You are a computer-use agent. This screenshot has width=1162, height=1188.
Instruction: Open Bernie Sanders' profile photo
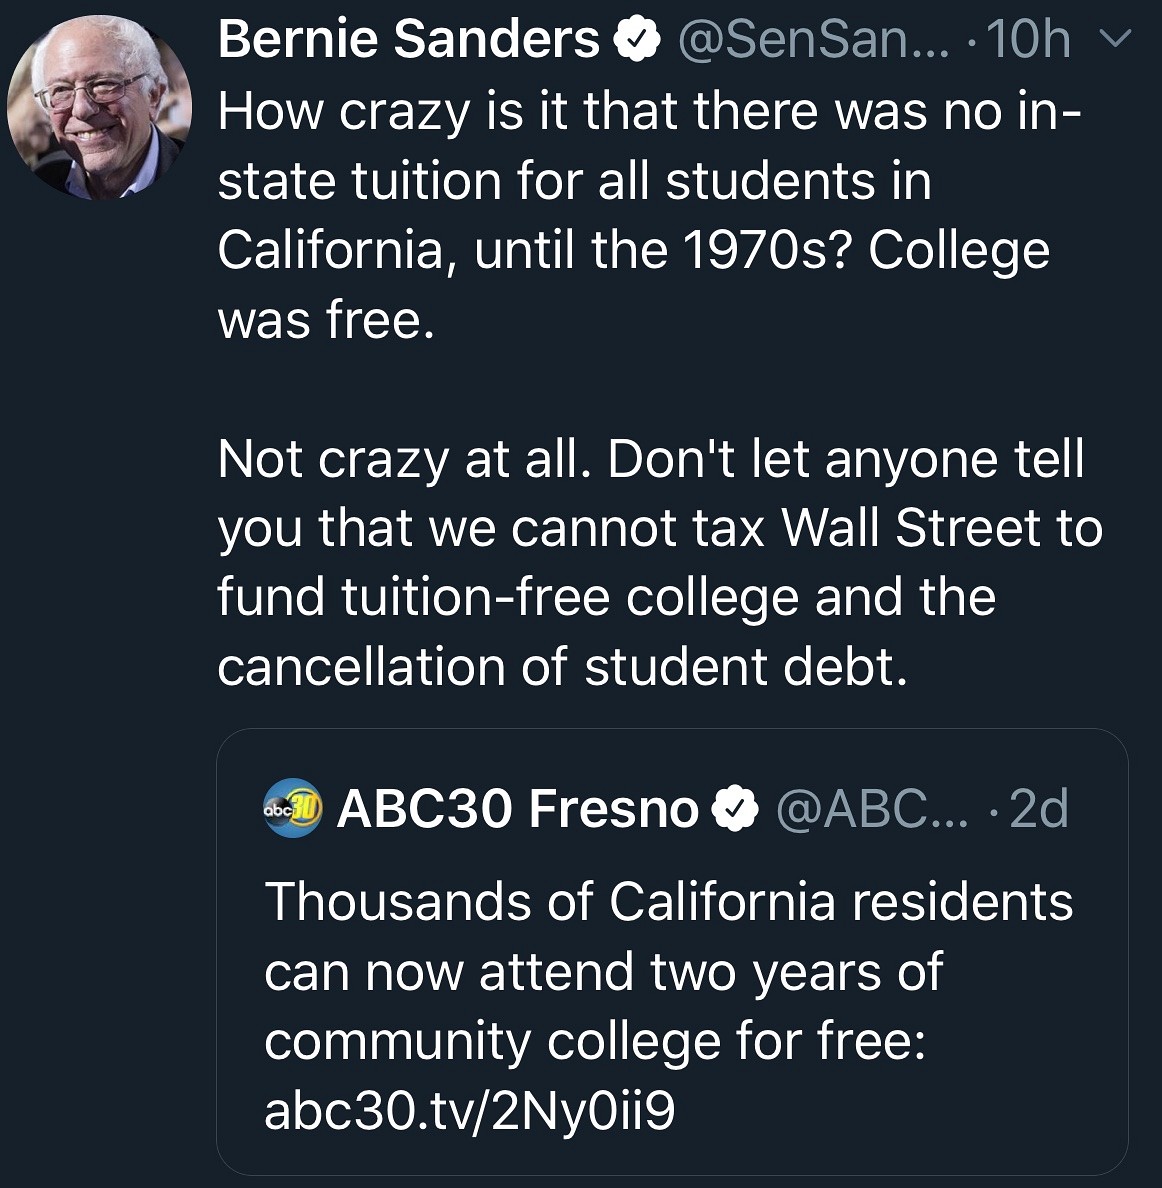pos(98,108)
